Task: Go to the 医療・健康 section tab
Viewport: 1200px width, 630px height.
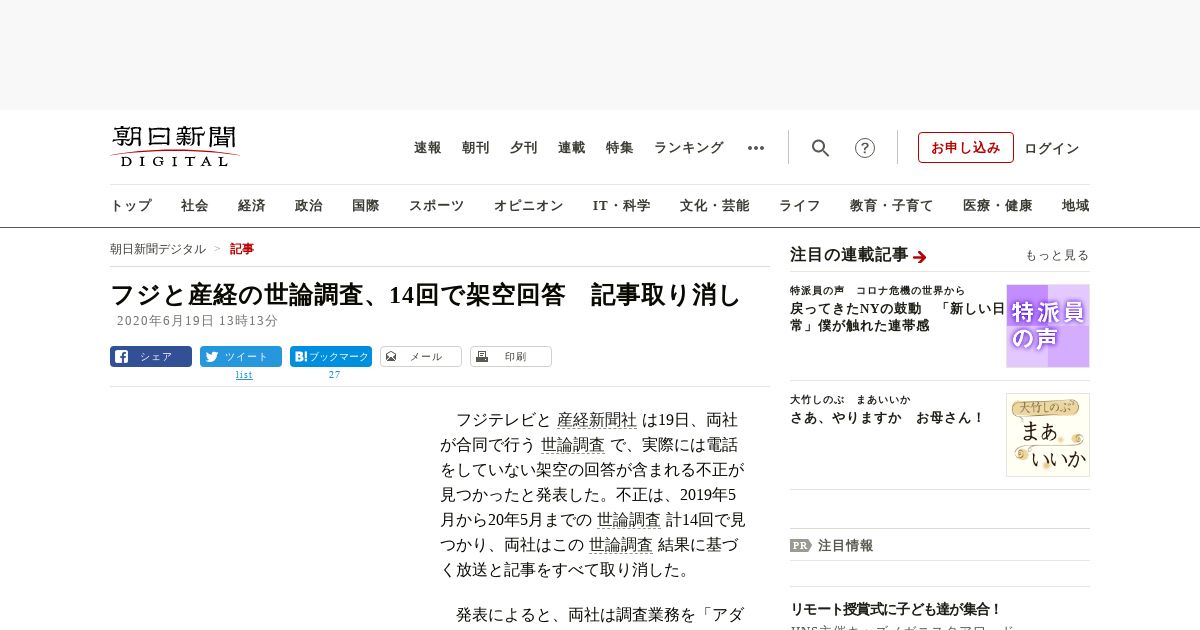Action: click(x=998, y=206)
